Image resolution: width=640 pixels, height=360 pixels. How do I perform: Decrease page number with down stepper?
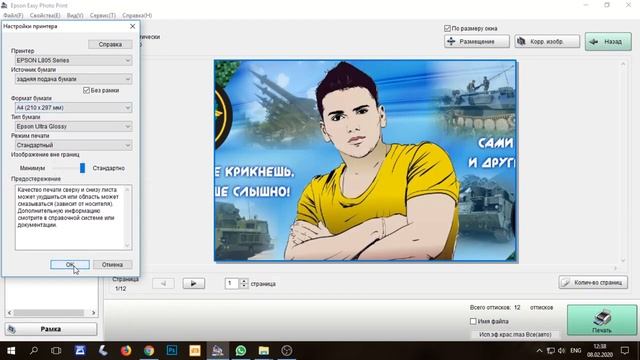click(244, 286)
